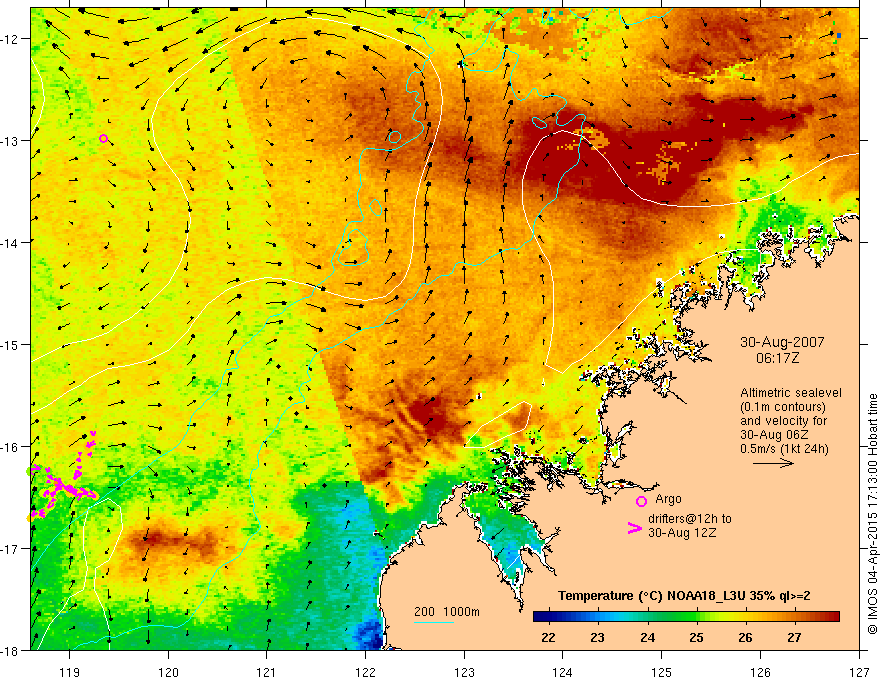
Task: Click the longitude axis label '126'
Action: pos(760,672)
